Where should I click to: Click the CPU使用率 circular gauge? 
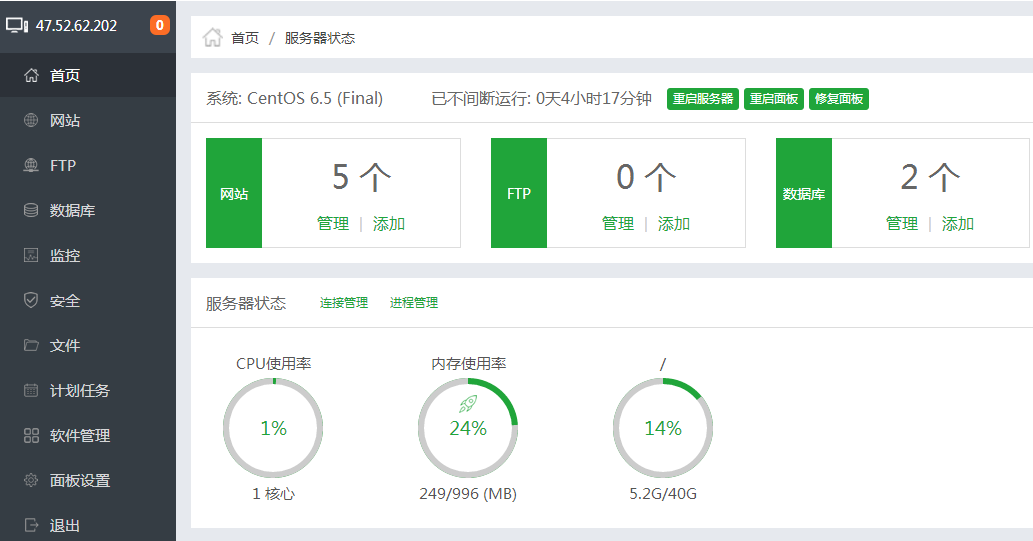tap(273, 428)
